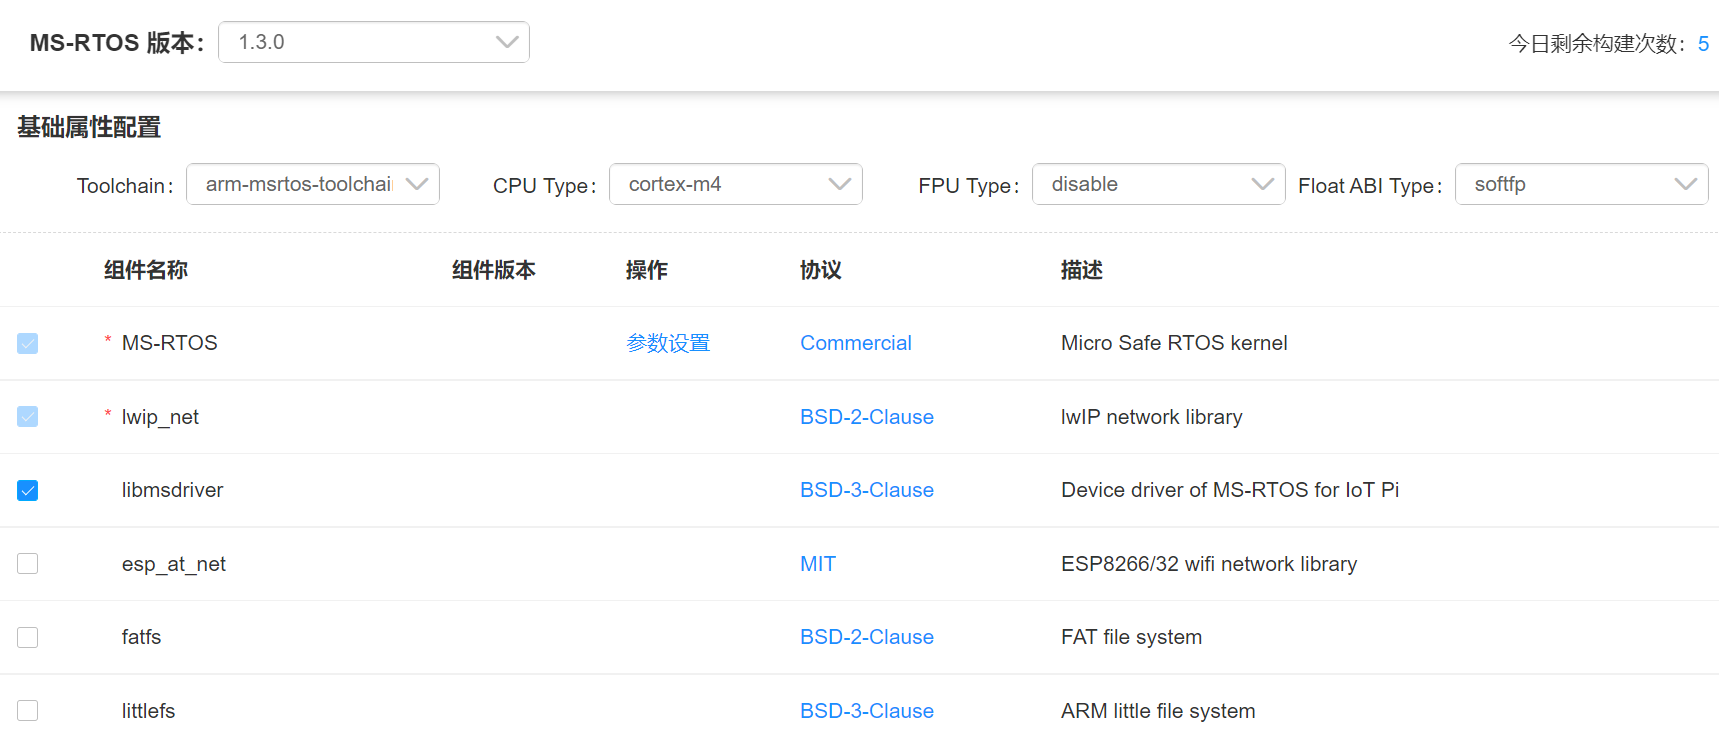Click the MS-RTOS row checkbox
The width and height of the screenshot is (1719, 742).
pos(28,343)
